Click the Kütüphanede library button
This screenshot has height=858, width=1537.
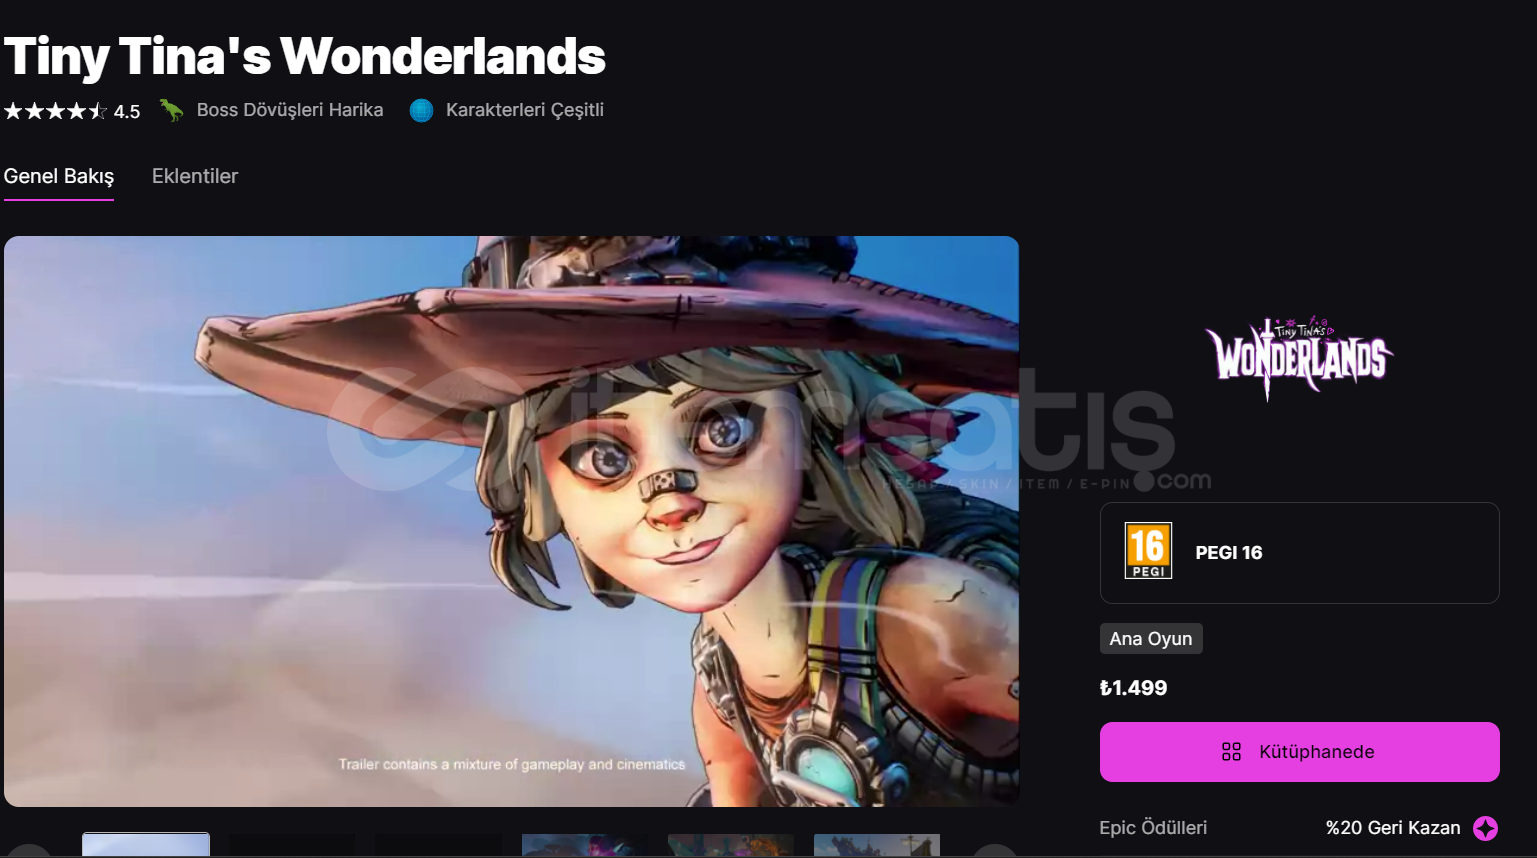coord(1299,752)
